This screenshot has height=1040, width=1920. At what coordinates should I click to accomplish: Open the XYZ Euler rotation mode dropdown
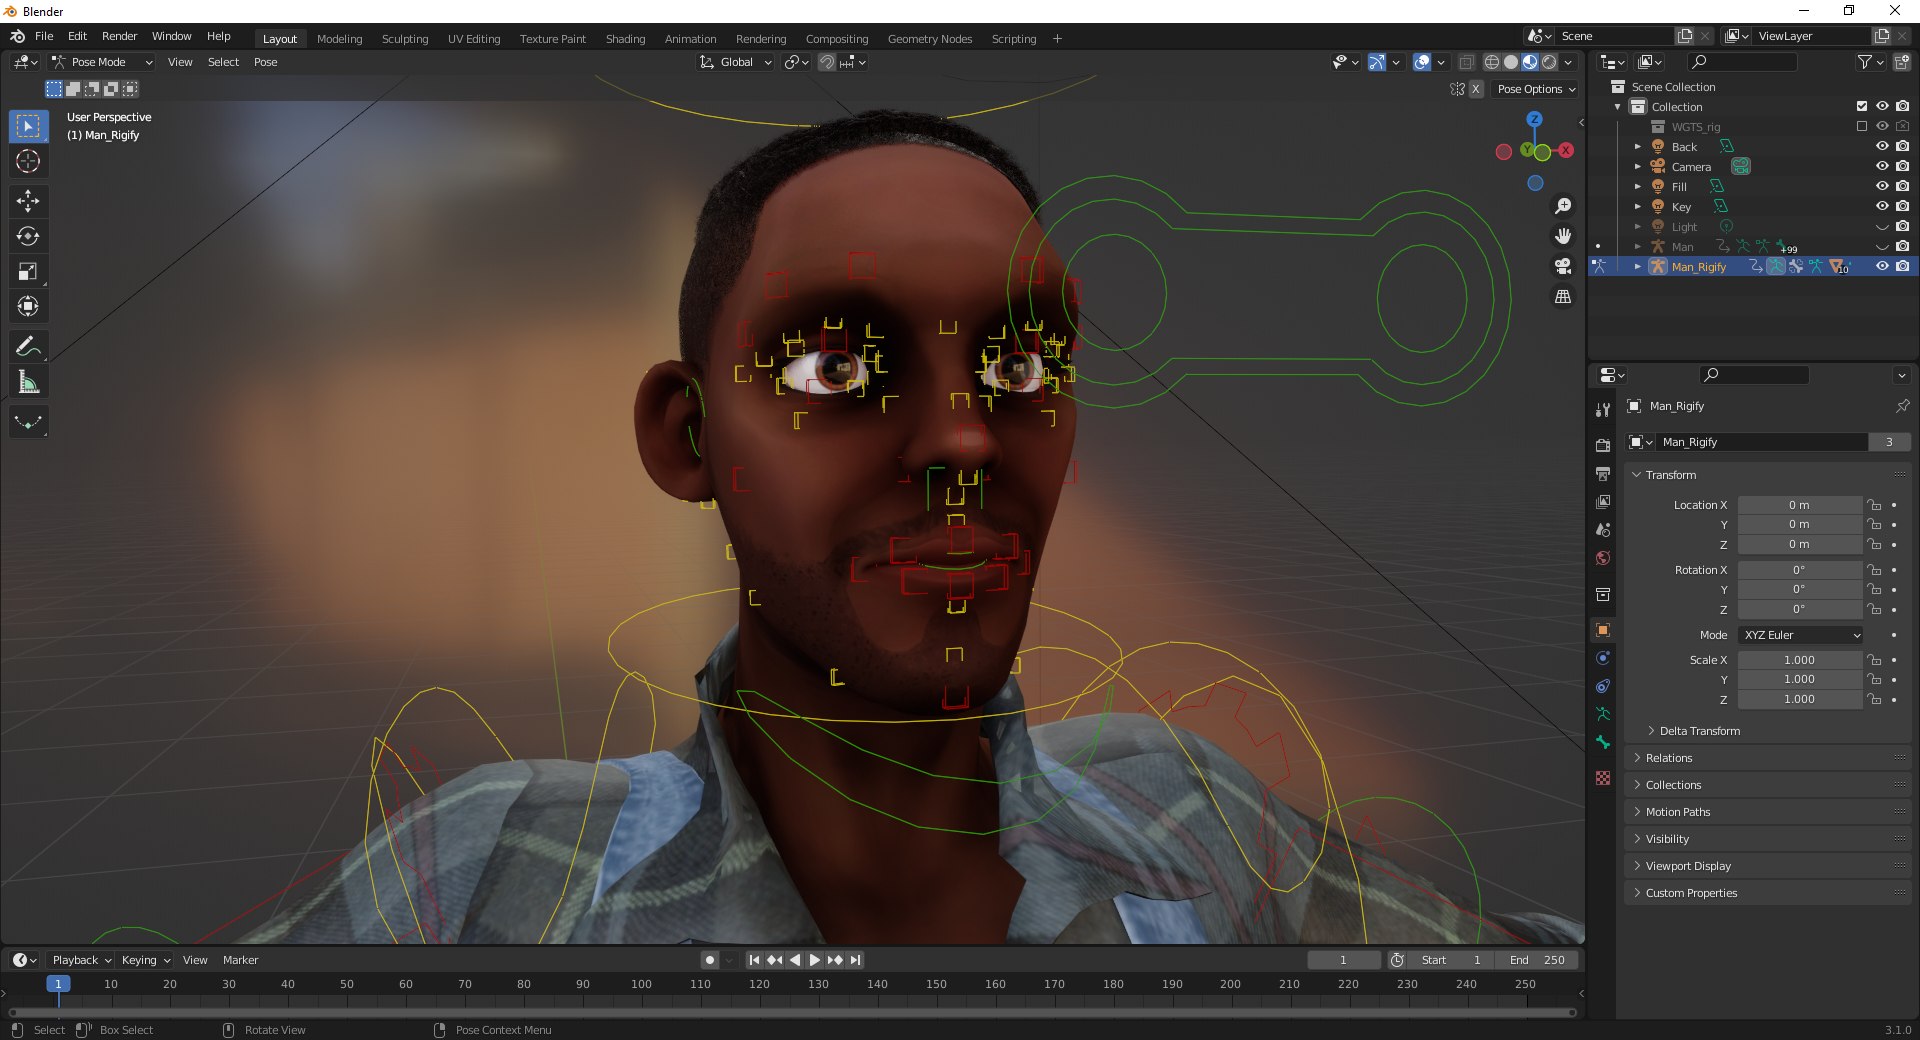coord(1801,635)
